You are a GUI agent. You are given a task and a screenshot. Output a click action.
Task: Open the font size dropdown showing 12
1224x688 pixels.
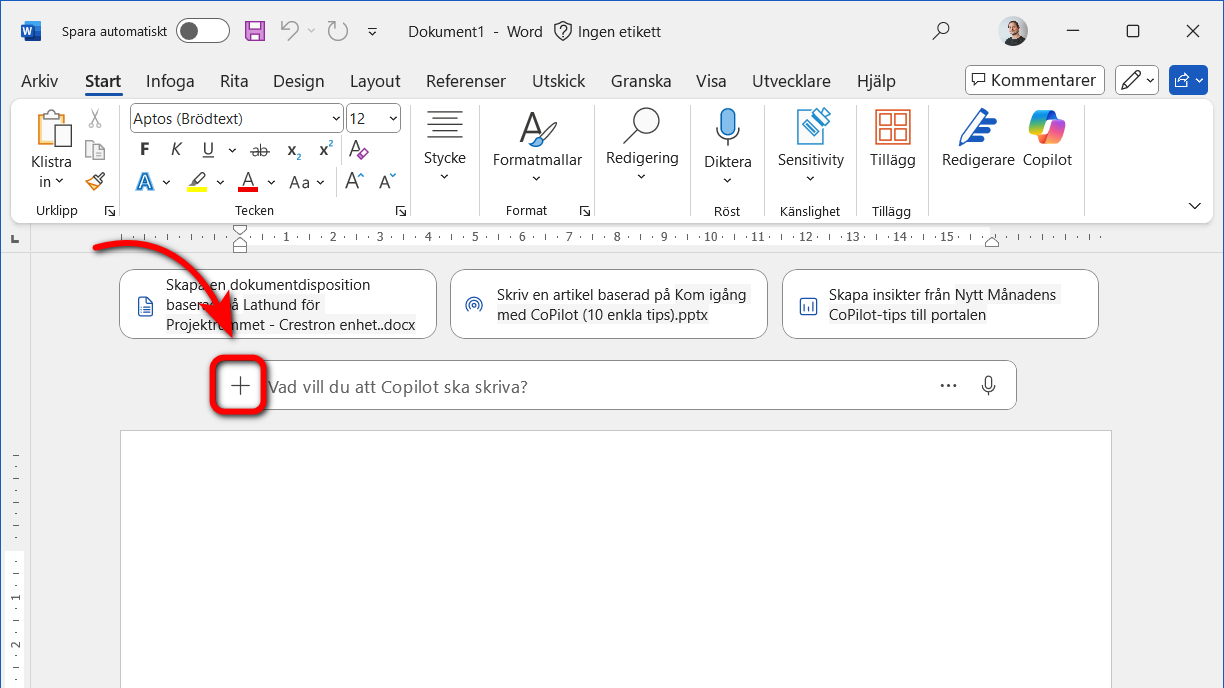coord(392,119)
